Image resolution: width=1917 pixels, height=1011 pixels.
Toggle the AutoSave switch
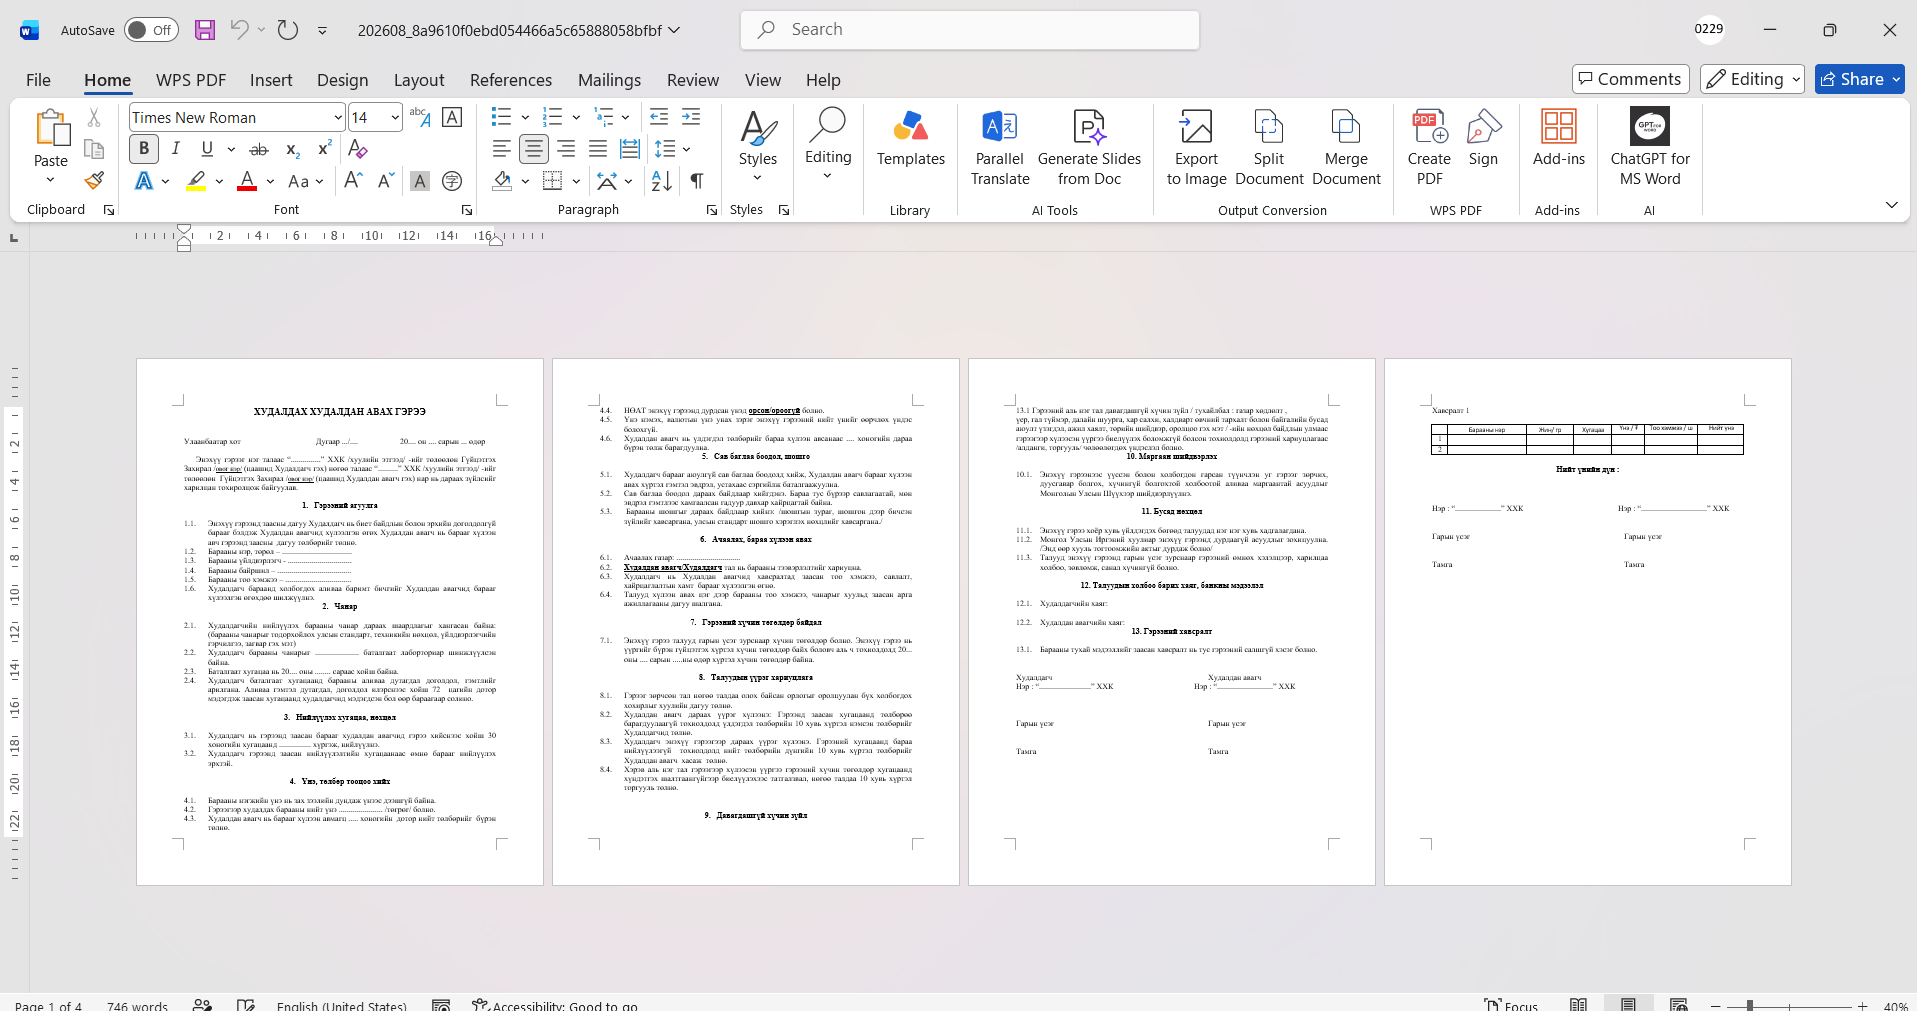pyautogui.click(x=151, y=30)
